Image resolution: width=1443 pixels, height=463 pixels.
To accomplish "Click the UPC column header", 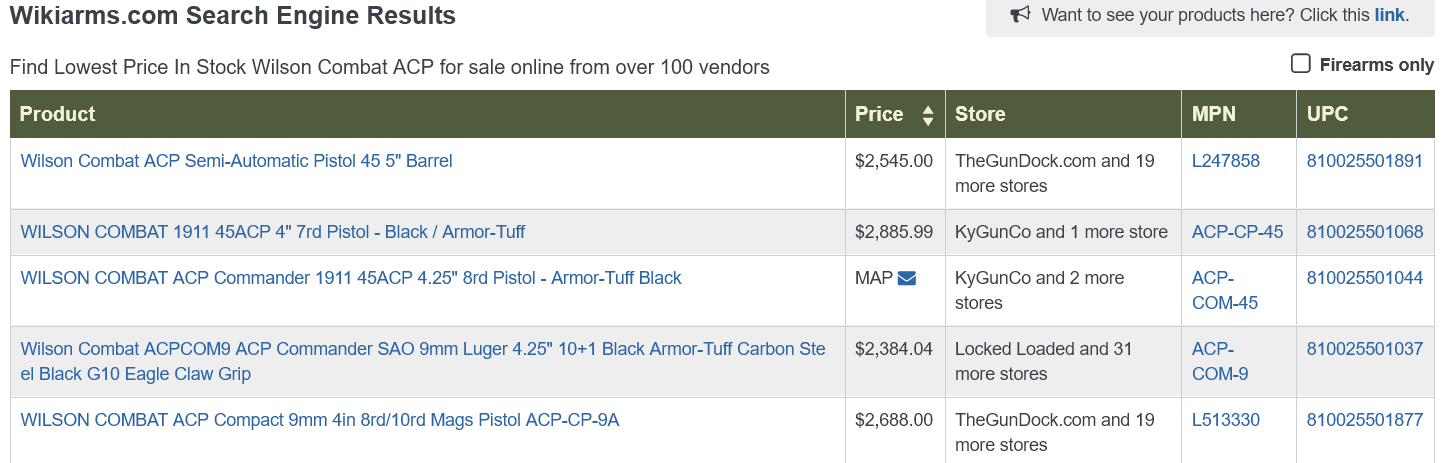I will point(1328,114).
